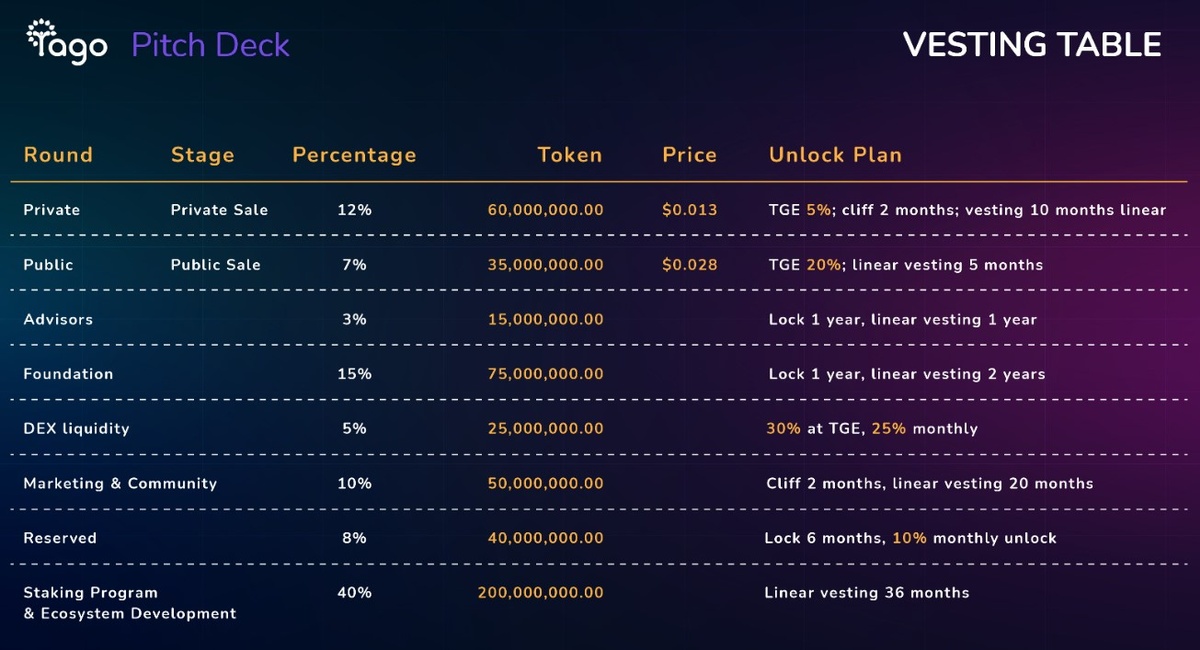The width and height of the screenshot is (1200, 650).
Task: Select the Staking Program & Ecosystem Development label
Action: click(x=129, y=603)
